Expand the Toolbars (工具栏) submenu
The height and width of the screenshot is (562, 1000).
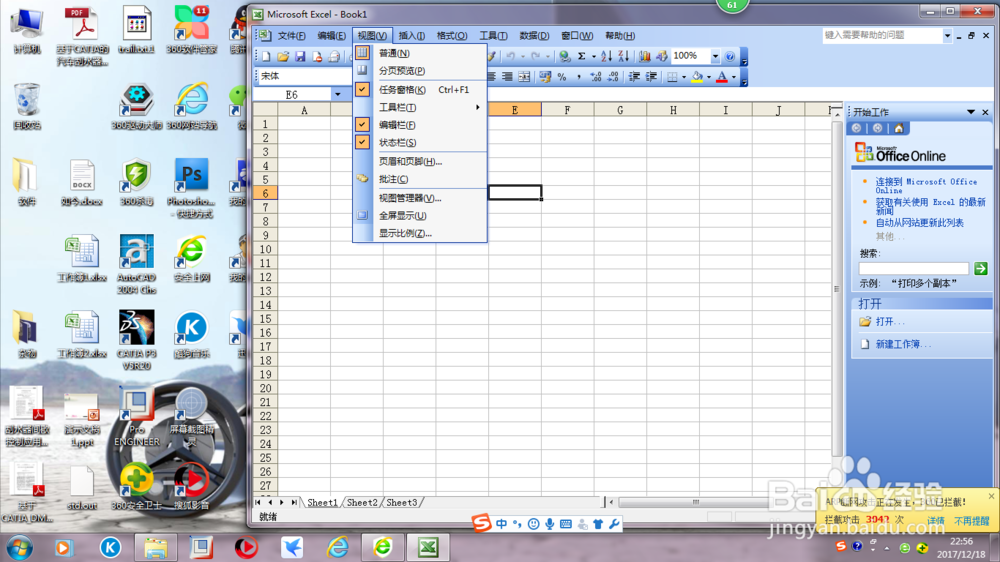pyautogui.click(x=421, y=107)
